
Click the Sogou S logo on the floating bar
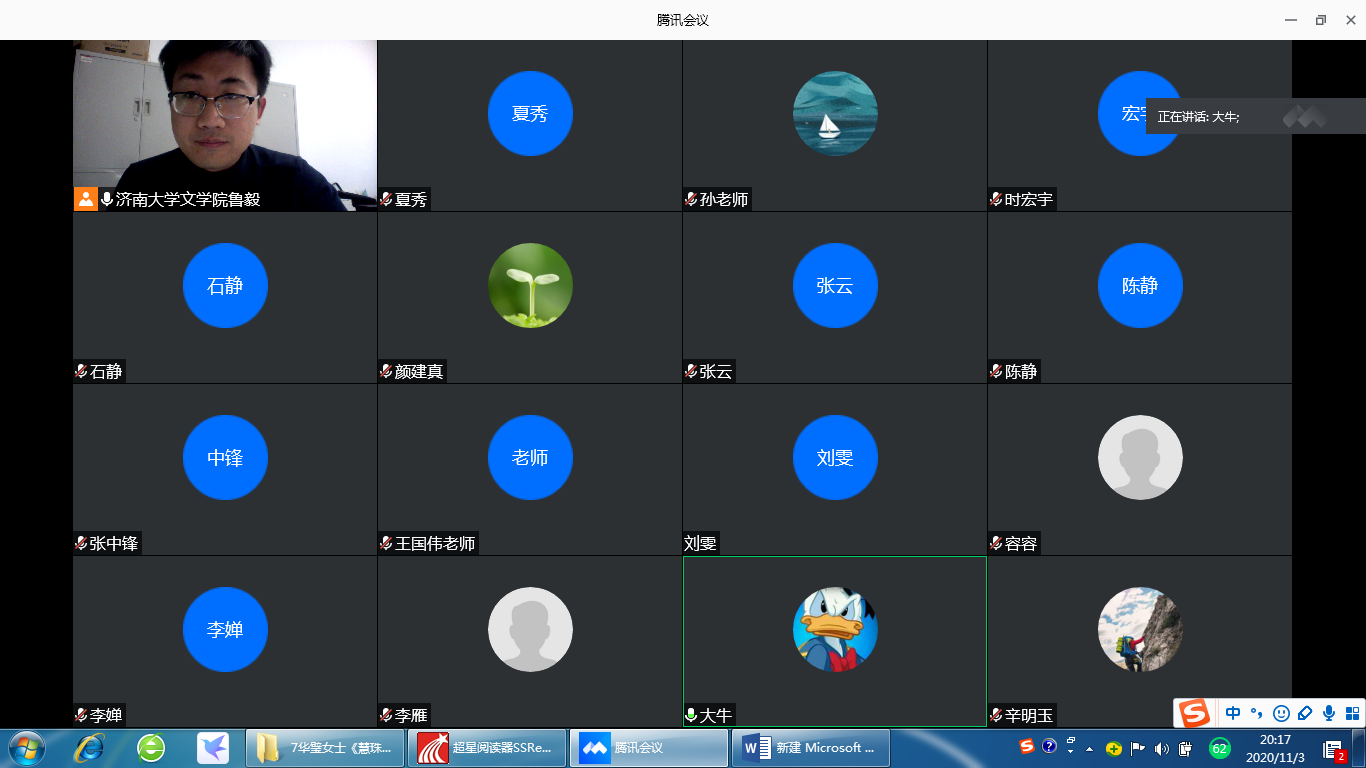click(1193, 713)
